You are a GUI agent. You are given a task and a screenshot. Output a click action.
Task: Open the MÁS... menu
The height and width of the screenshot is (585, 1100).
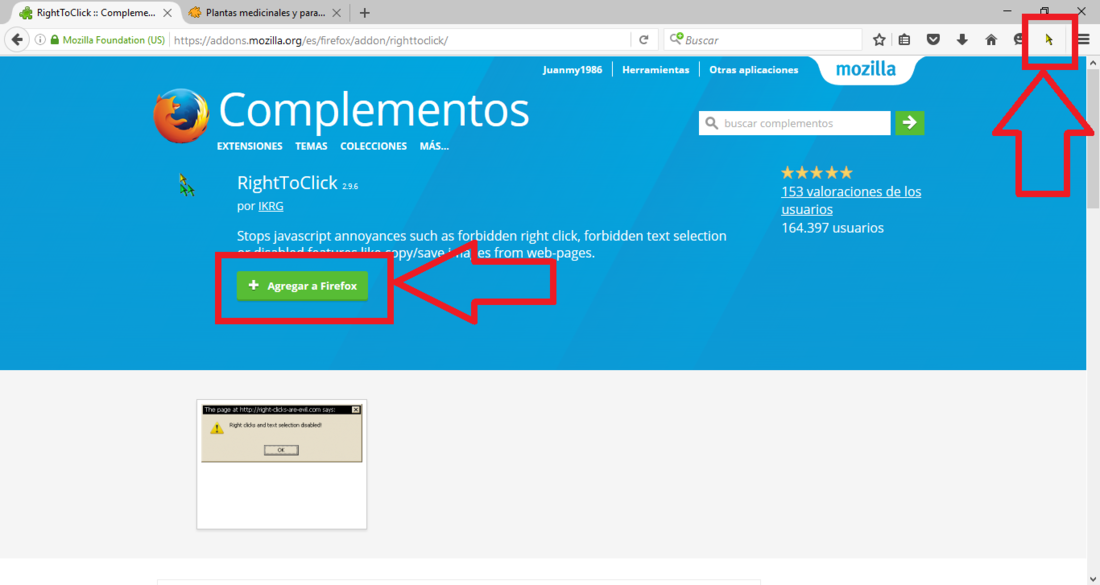[x=434, y=146]
